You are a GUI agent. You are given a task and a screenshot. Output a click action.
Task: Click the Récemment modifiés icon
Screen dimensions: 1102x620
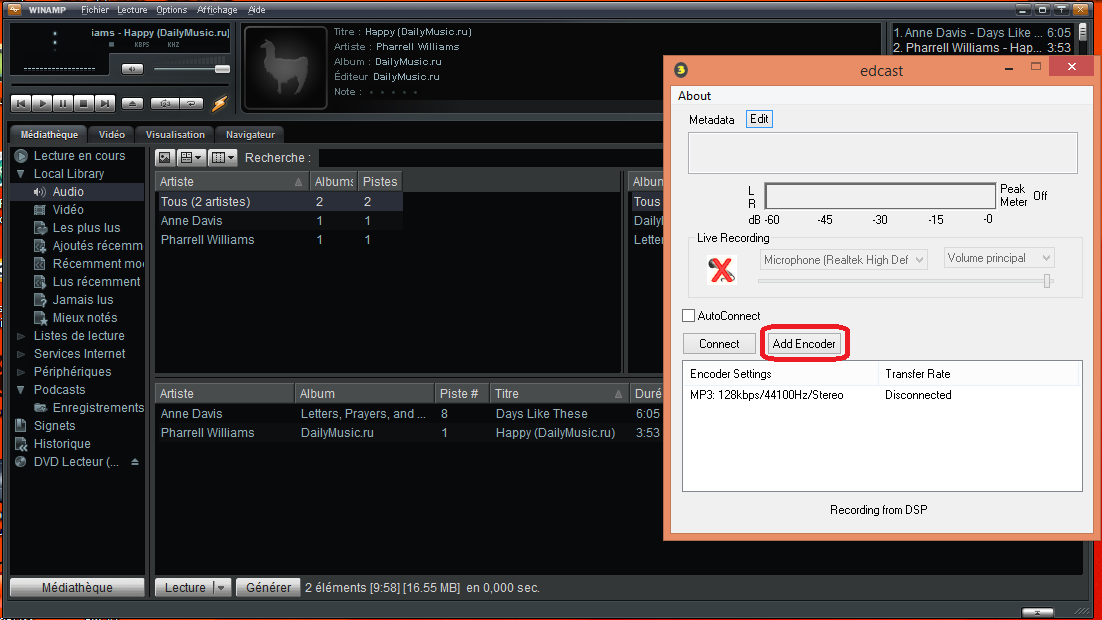tap(40, 264)
